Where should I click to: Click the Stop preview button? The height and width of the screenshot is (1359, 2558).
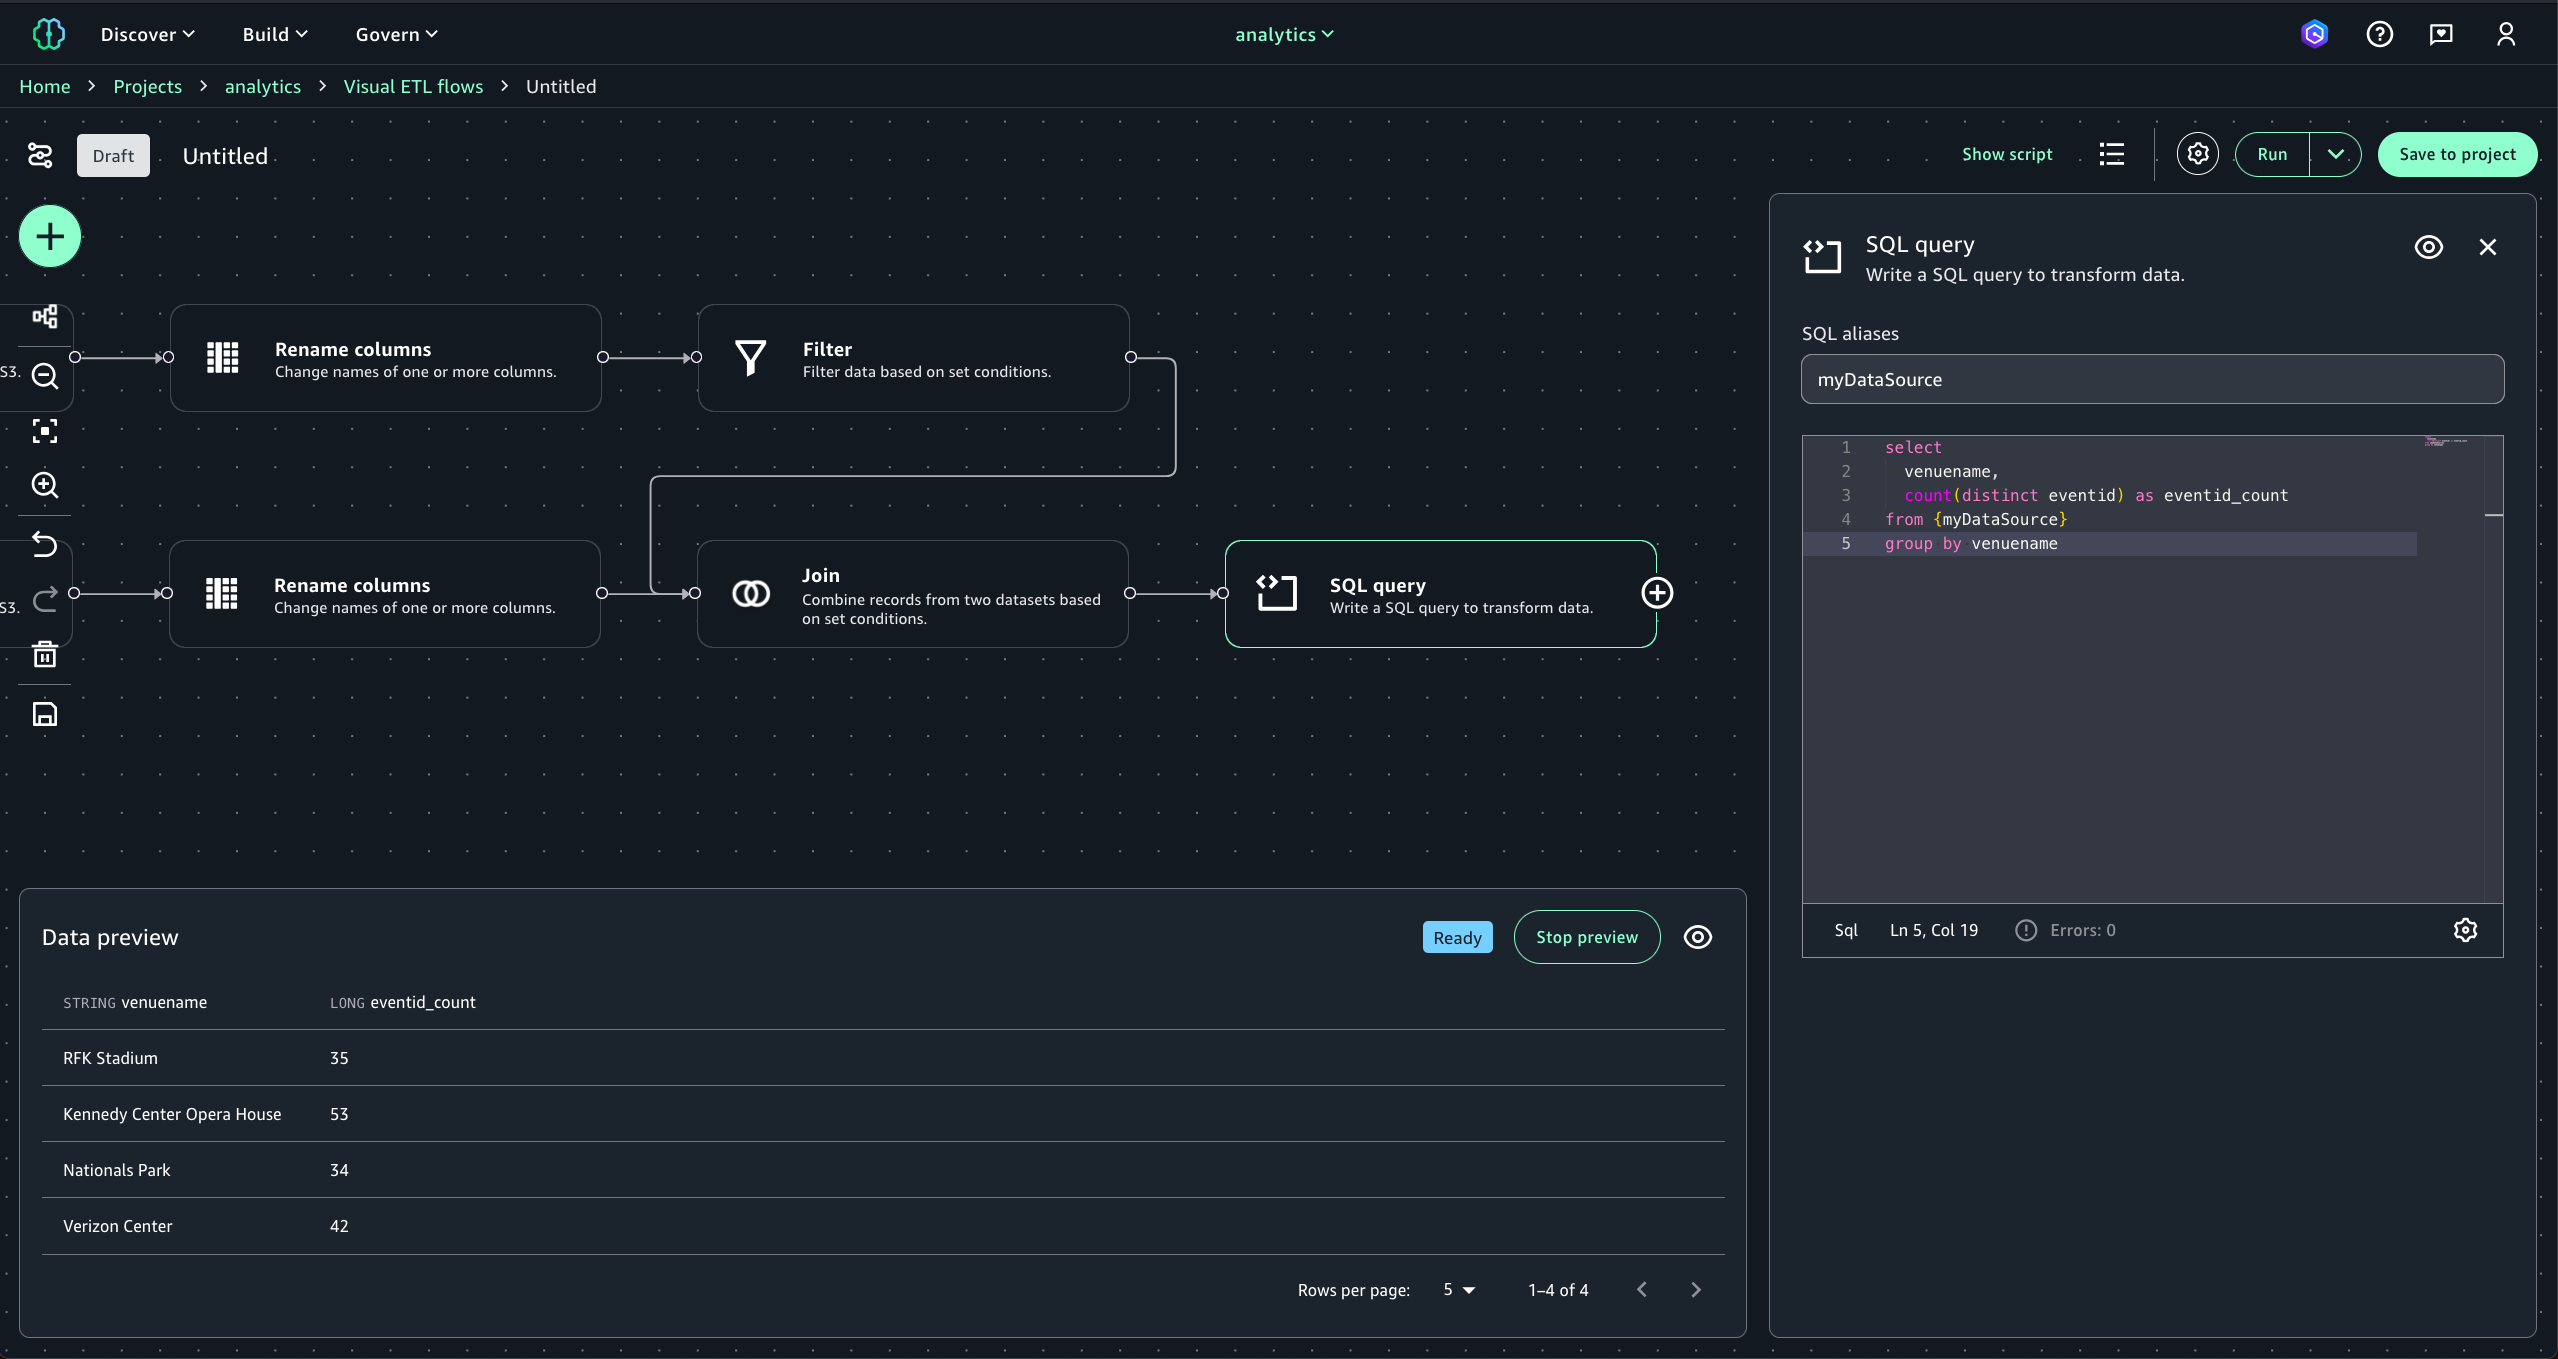coord(1586,937)
